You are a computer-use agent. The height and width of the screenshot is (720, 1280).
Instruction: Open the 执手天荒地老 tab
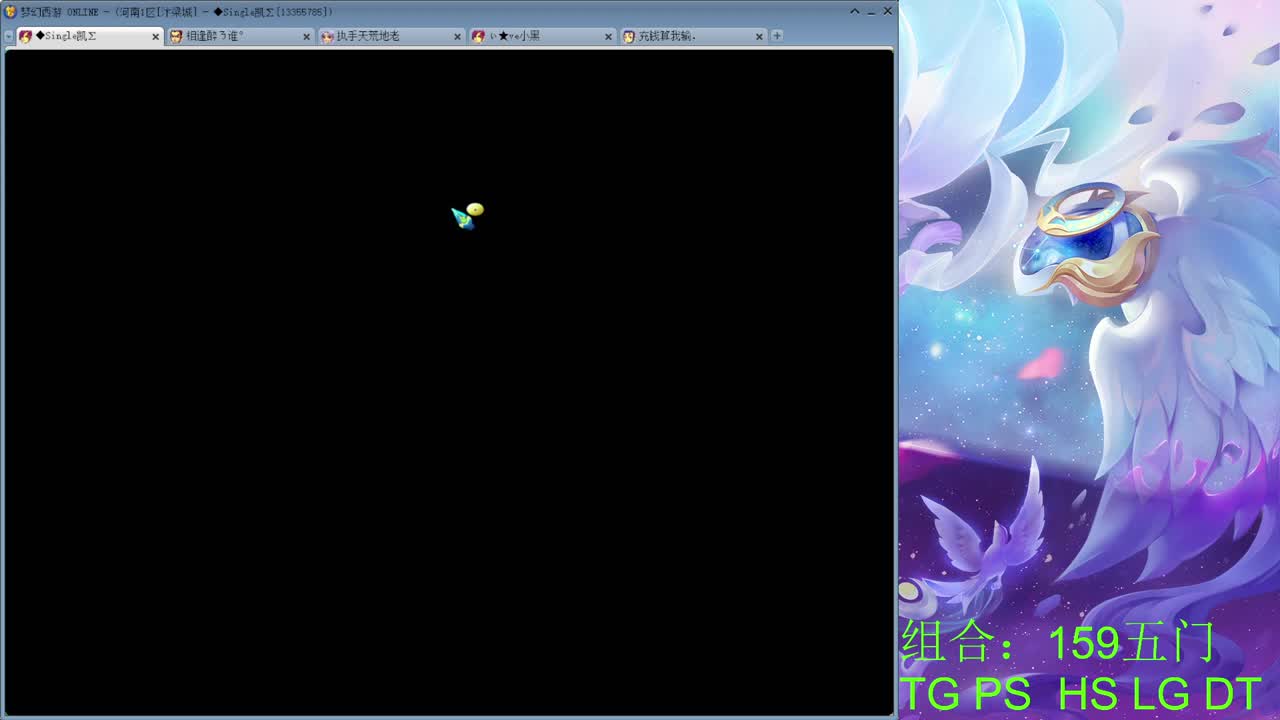(391, 36)
